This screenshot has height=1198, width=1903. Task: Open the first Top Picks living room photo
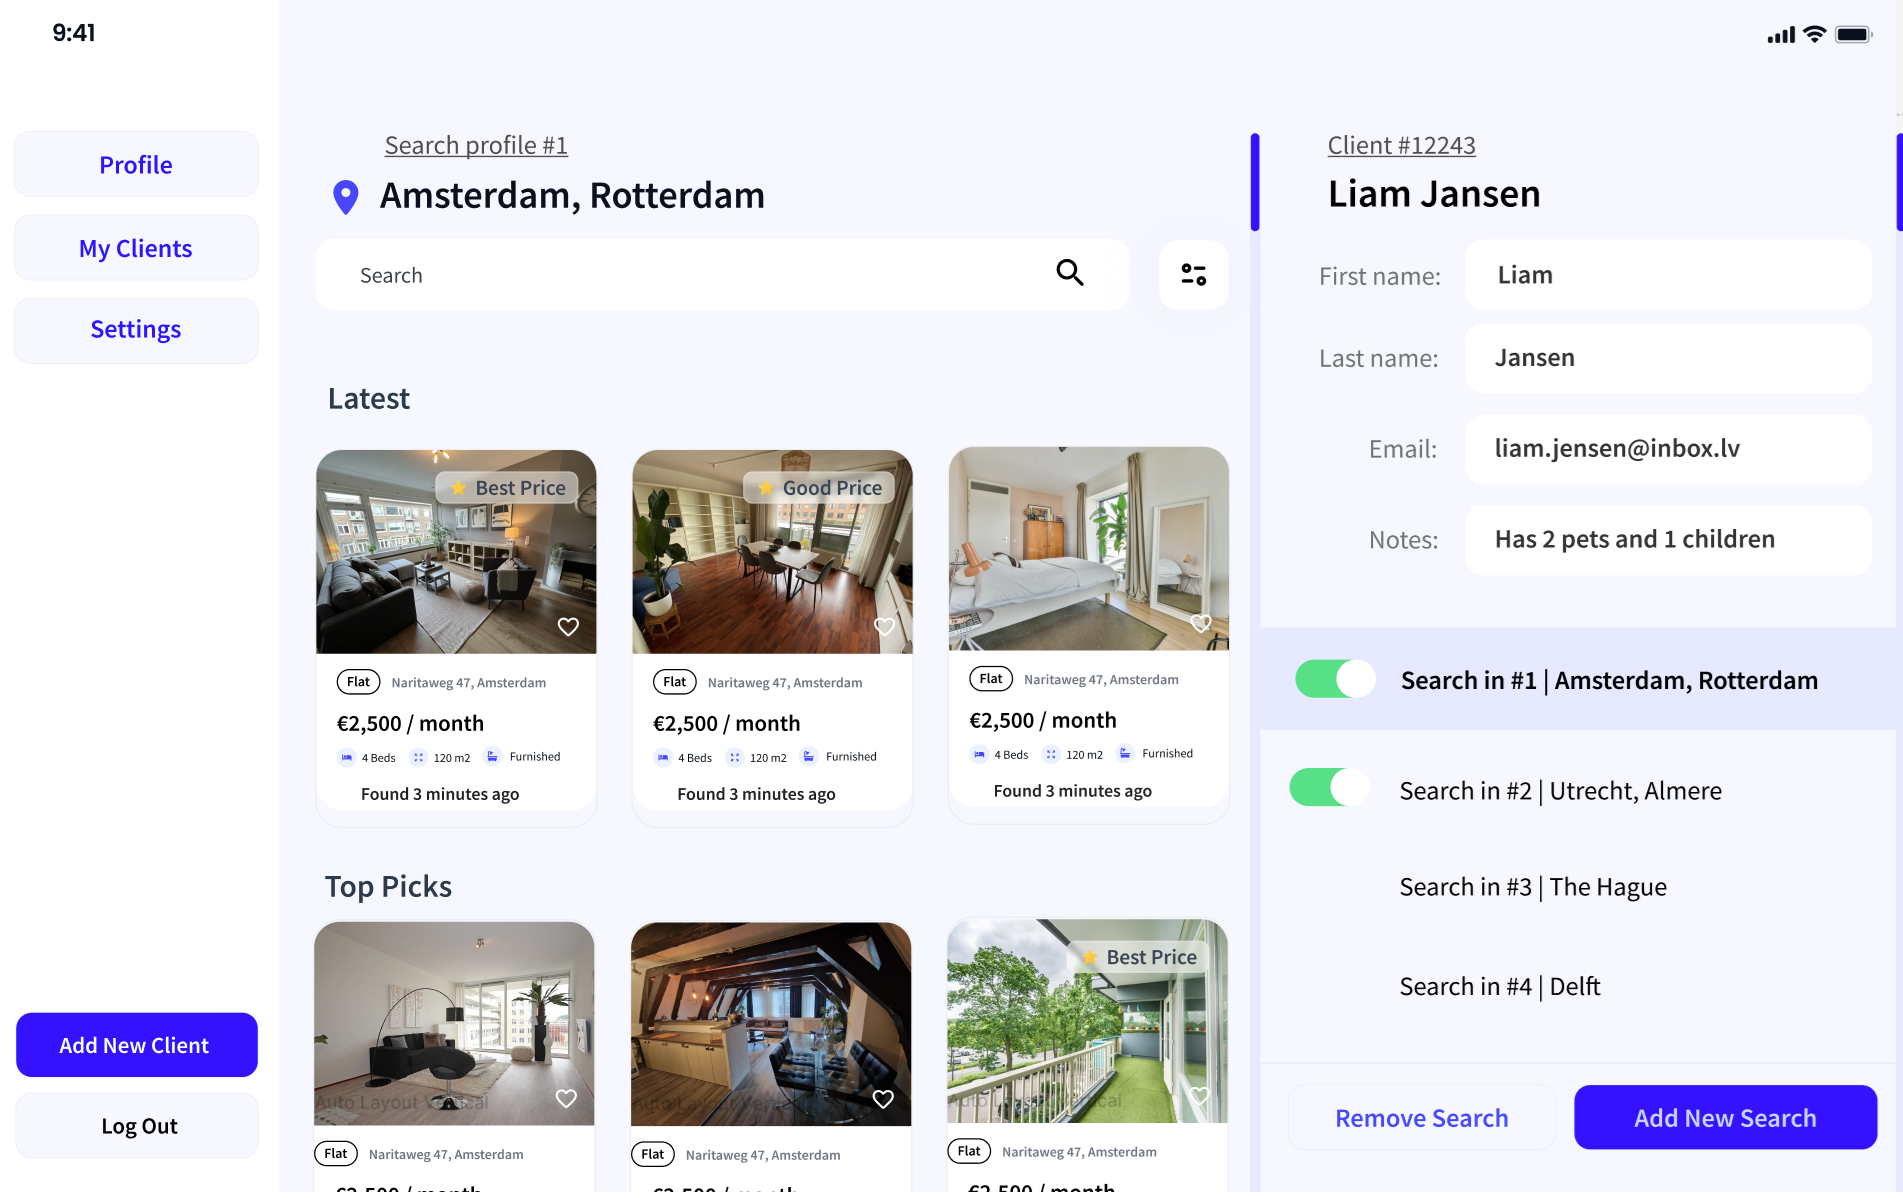[454, 1024]
